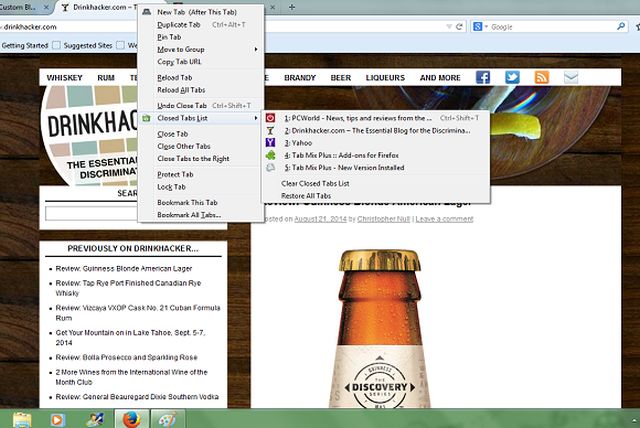The height and width of the screenshot is (428, 640).
Task: Open Review: General Beauregard Dixie Southern Vodka
Action: point(137,397)
